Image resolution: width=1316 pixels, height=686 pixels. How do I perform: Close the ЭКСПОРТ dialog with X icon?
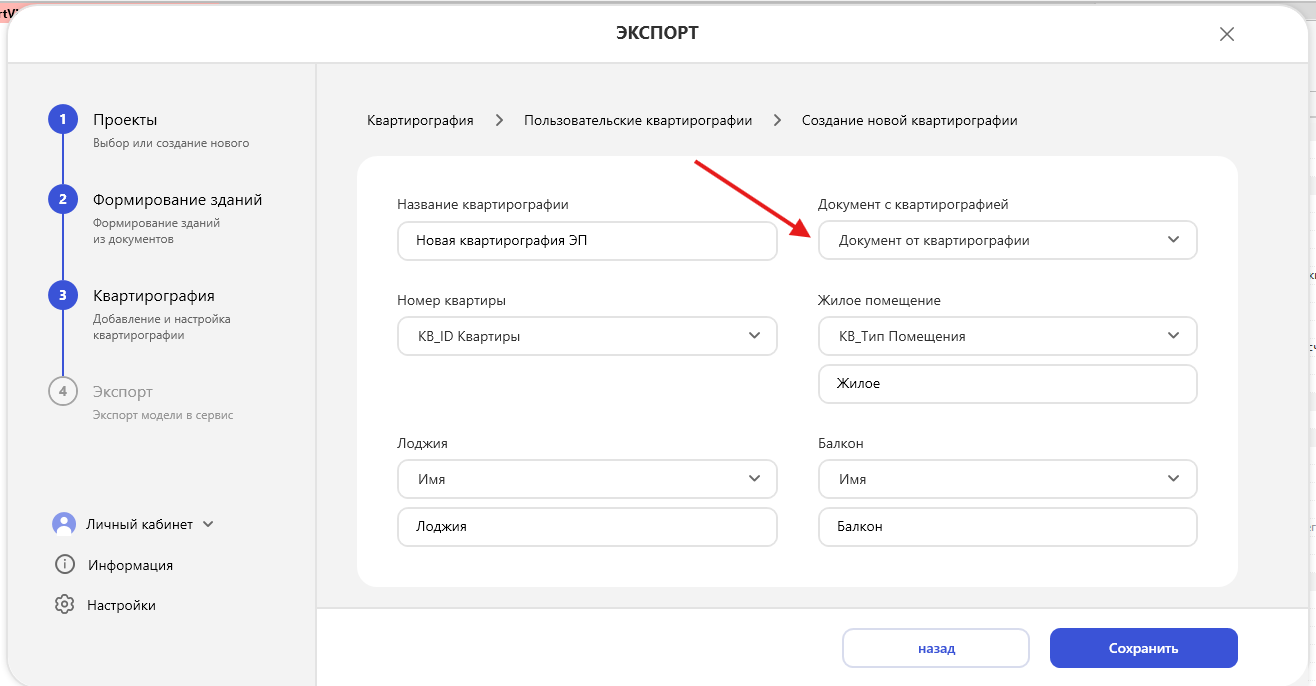point(1227,34)
